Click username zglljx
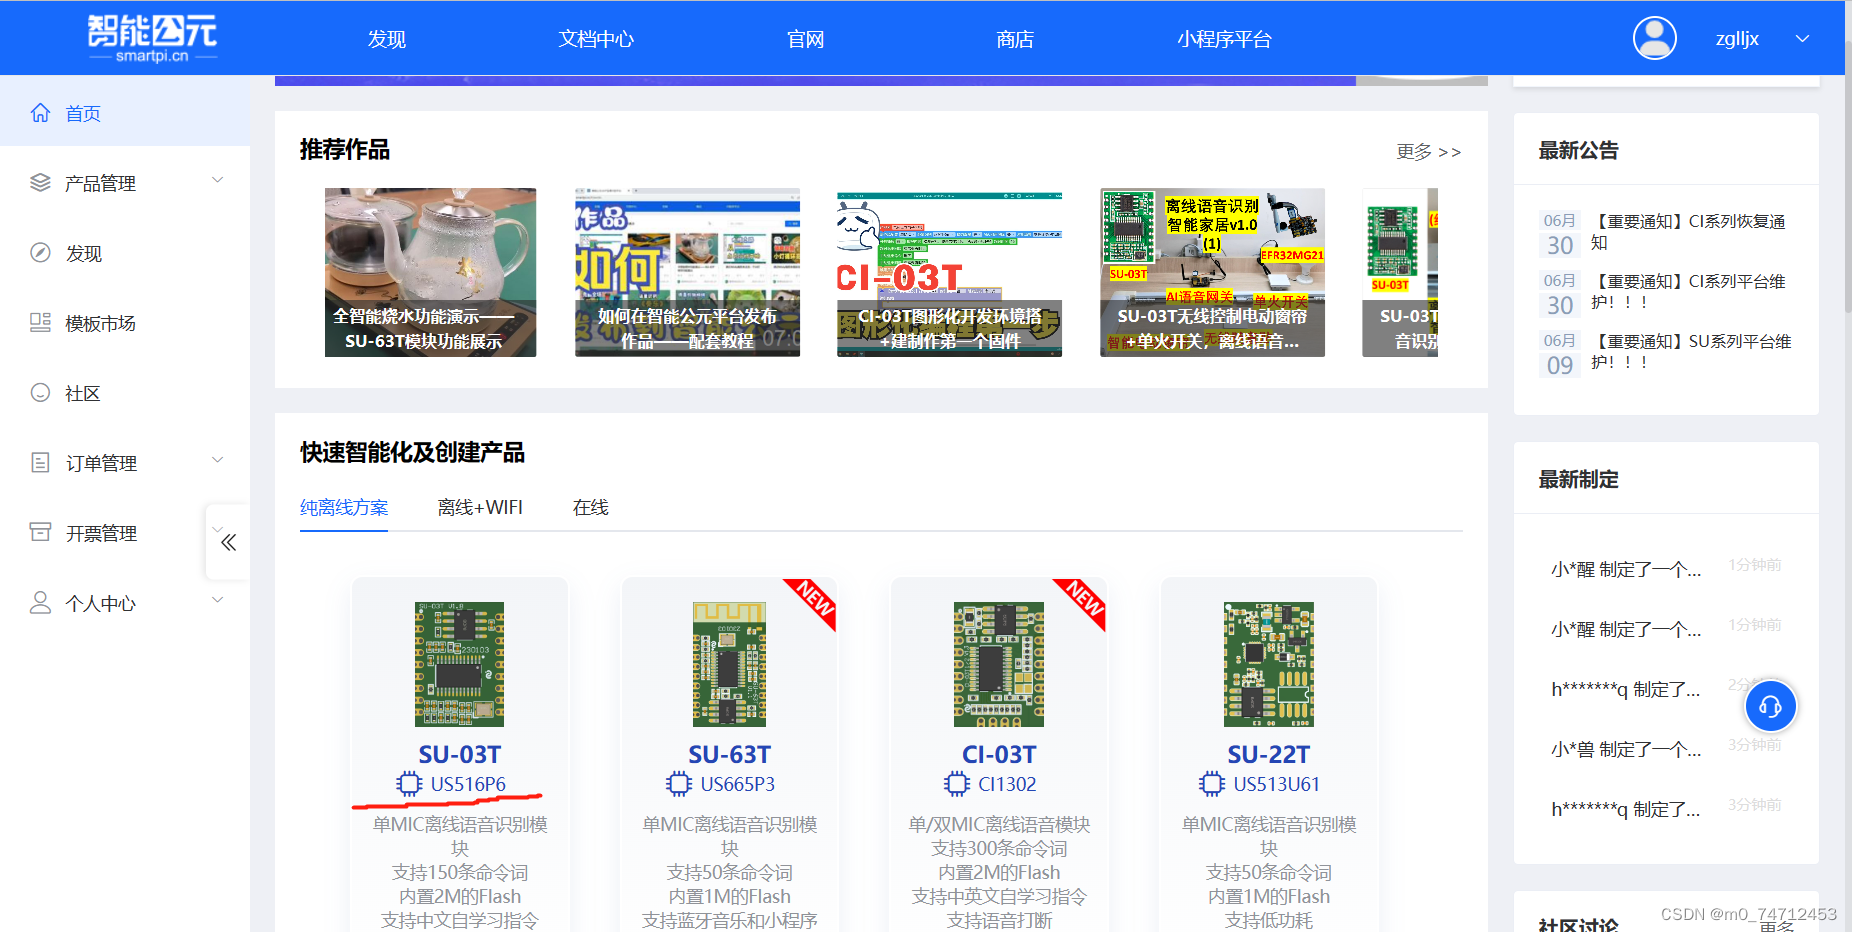The width and height of the screenshot is (1852, 932). (x=1737, y=39)
